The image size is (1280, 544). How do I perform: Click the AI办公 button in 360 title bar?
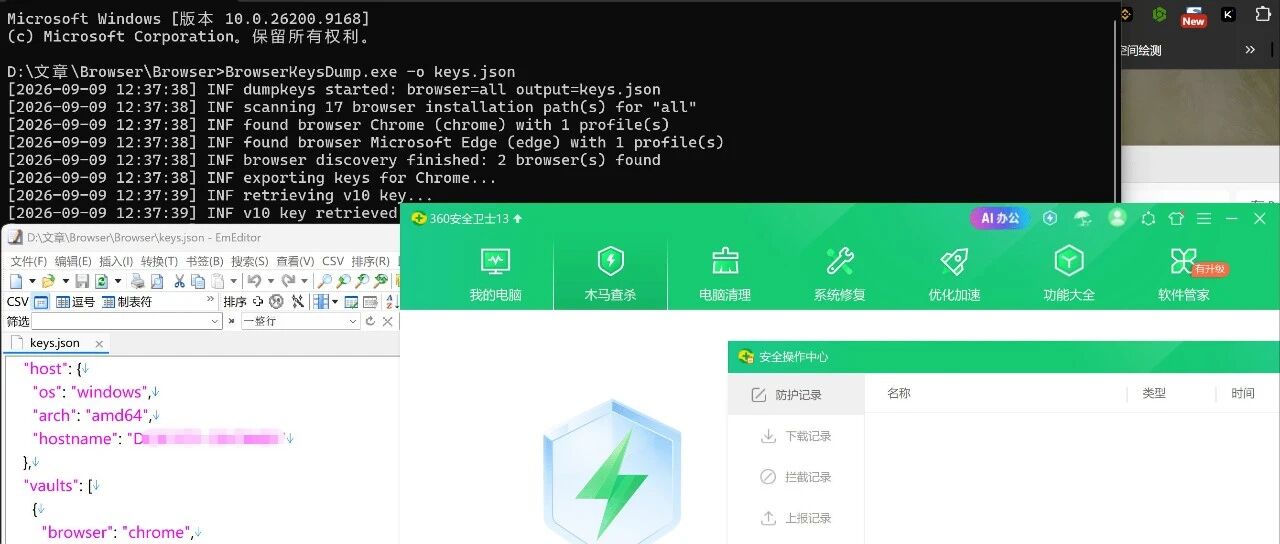click(1000, 218)
